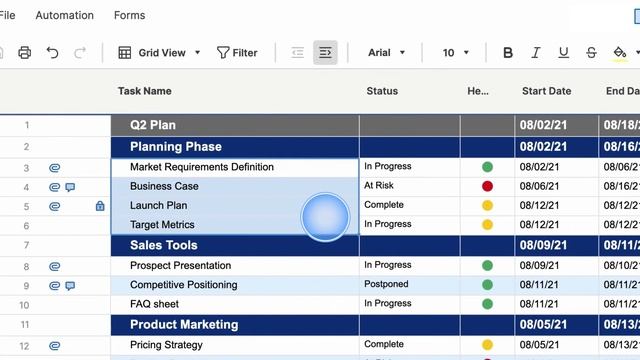The width and height of the screenshot is (640, 360).
Task: Click yellow health dot for Pricing Strategy
Action: point(487,344)
